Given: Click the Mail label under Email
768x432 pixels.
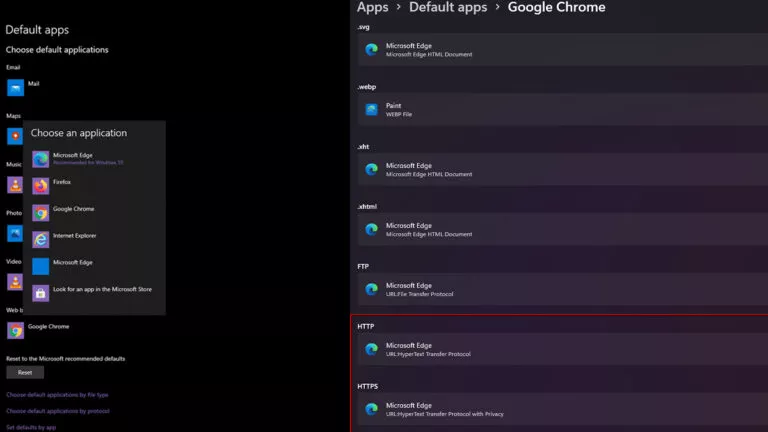Looking at the screenshot, I should (x=33, y=84).
